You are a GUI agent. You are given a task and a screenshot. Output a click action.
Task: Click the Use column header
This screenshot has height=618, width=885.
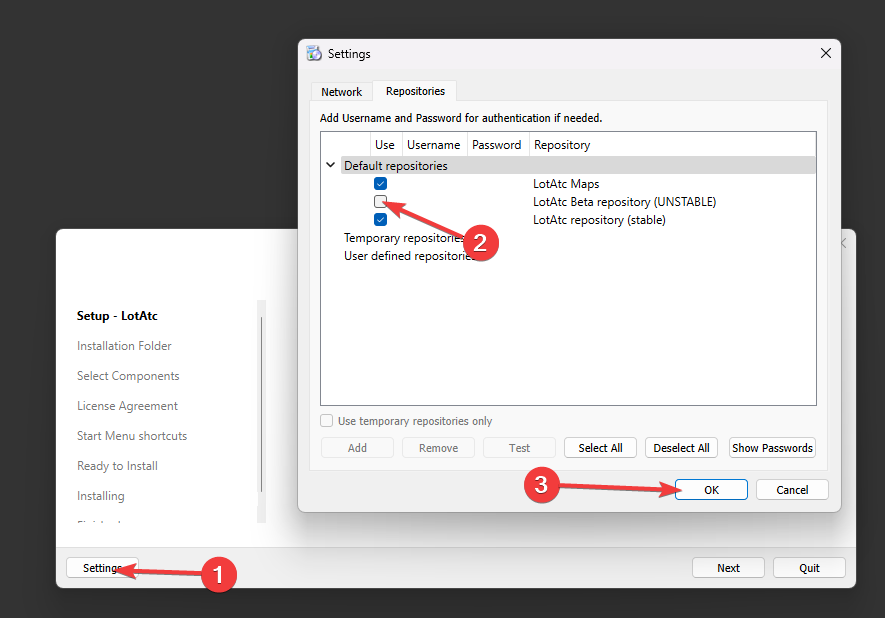click(386, 144)
